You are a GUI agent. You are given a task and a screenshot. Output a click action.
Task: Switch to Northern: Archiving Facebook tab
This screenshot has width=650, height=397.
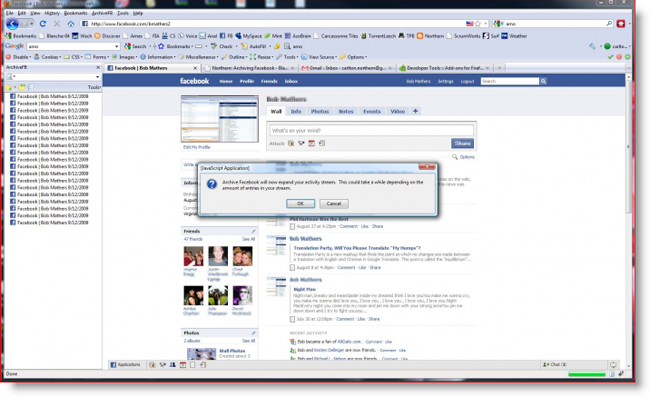tap(249, 68)
